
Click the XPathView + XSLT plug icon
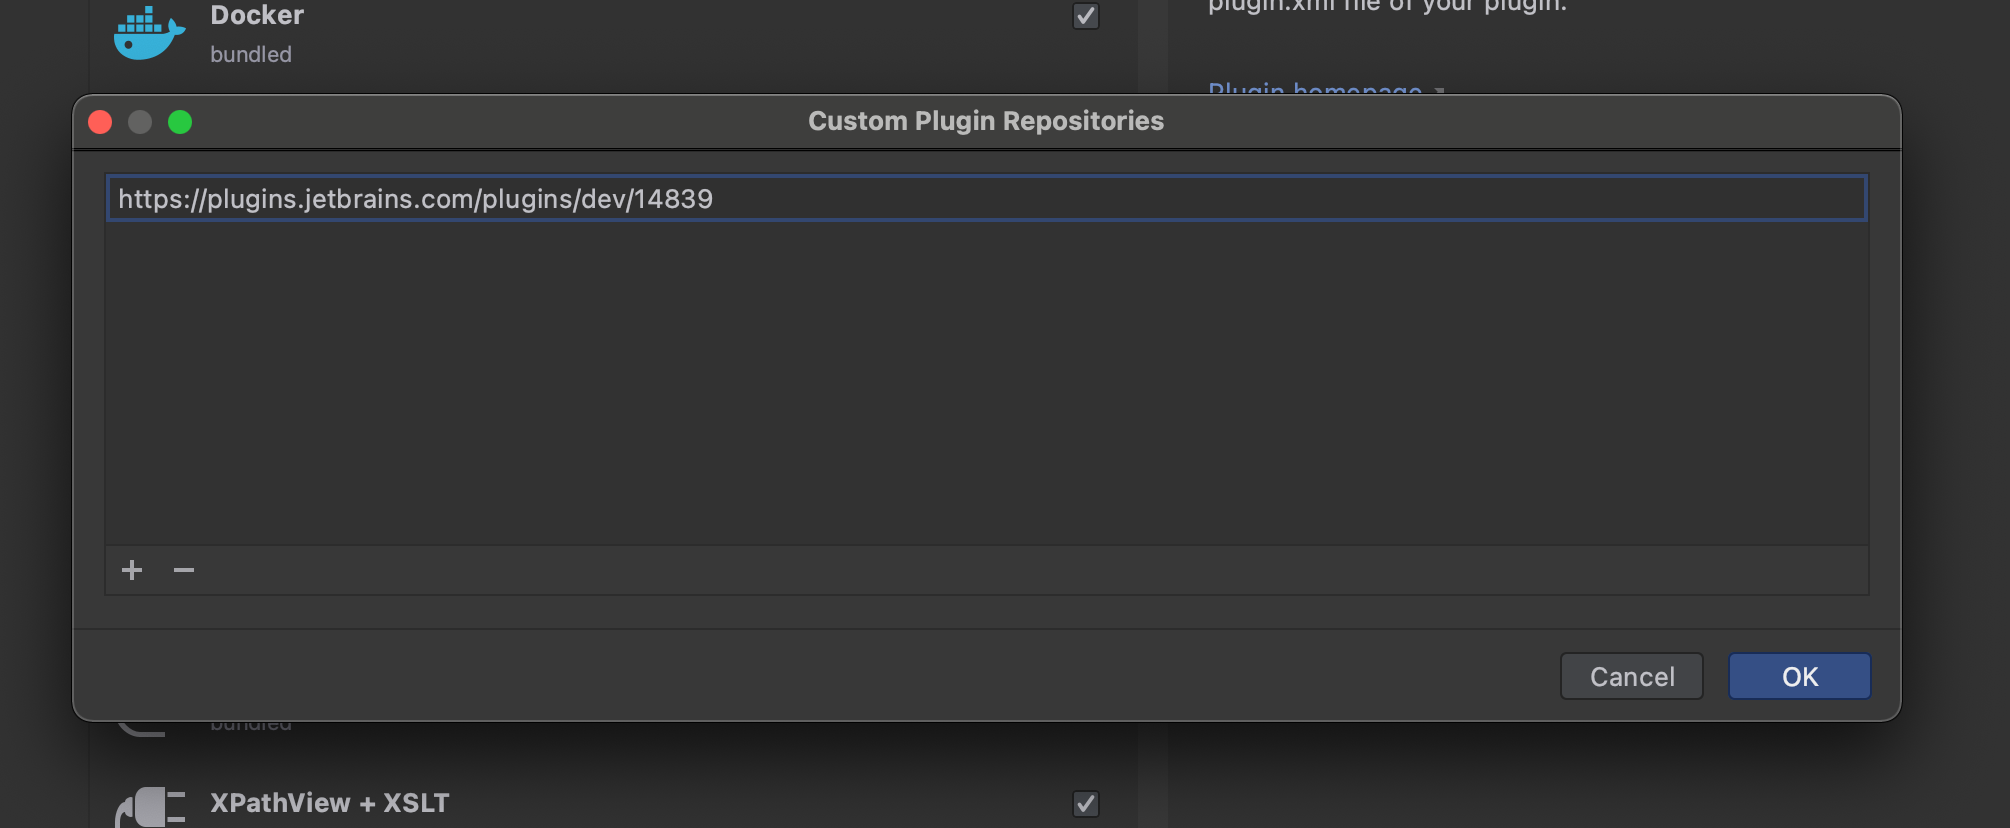(151, 807)
